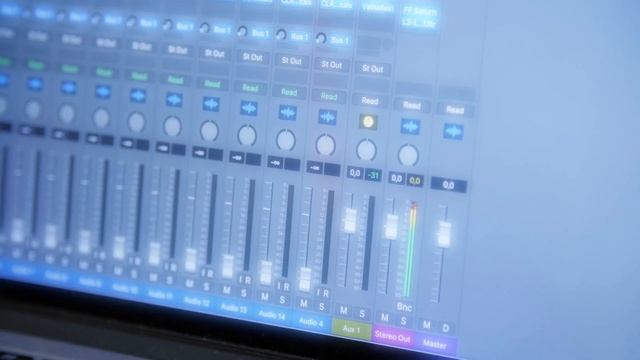Click the Audio 12 channel waveform icon

[211, 104]
